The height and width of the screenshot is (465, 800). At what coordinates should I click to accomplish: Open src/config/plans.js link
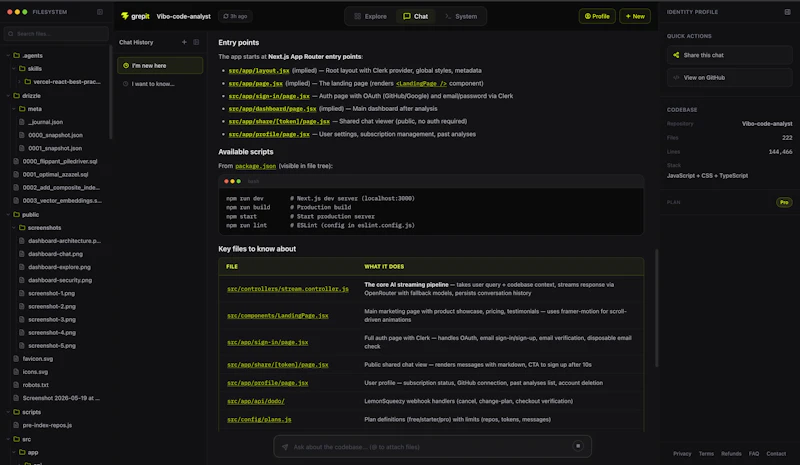click(259, 420)
